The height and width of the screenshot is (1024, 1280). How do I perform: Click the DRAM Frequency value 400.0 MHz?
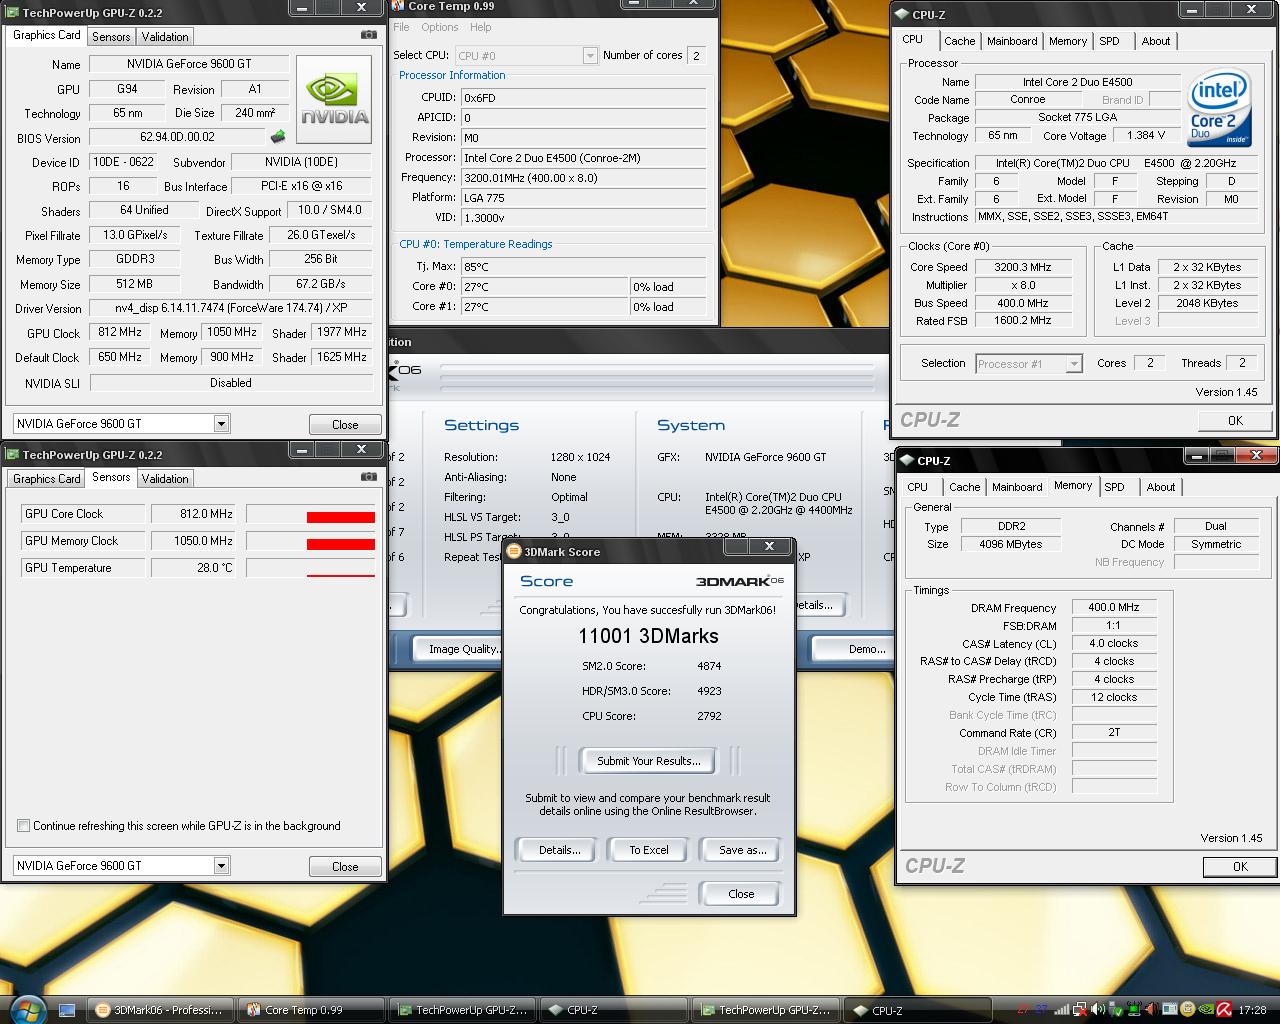click(x=1114, y=607)
